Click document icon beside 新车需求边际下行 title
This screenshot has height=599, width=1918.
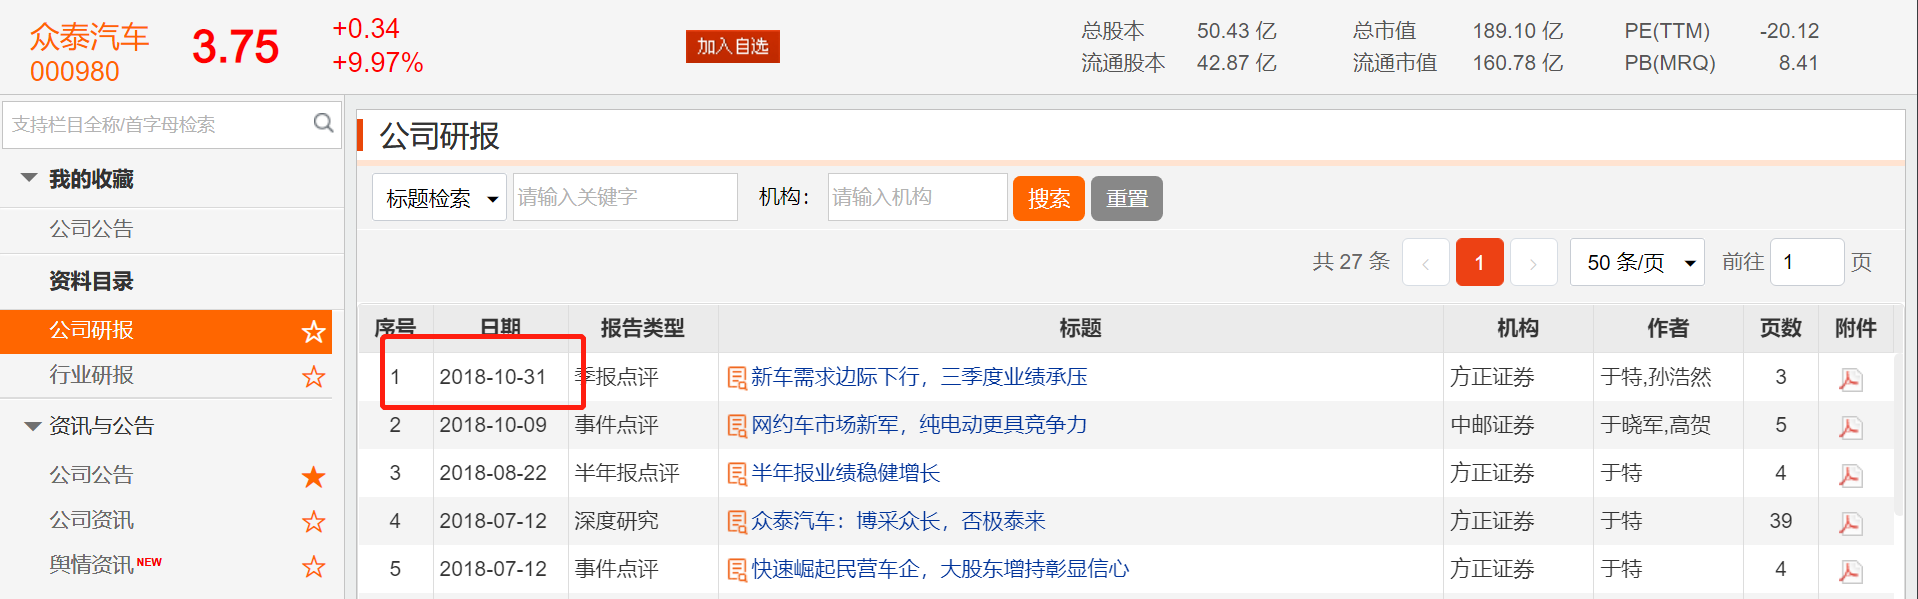737,378
